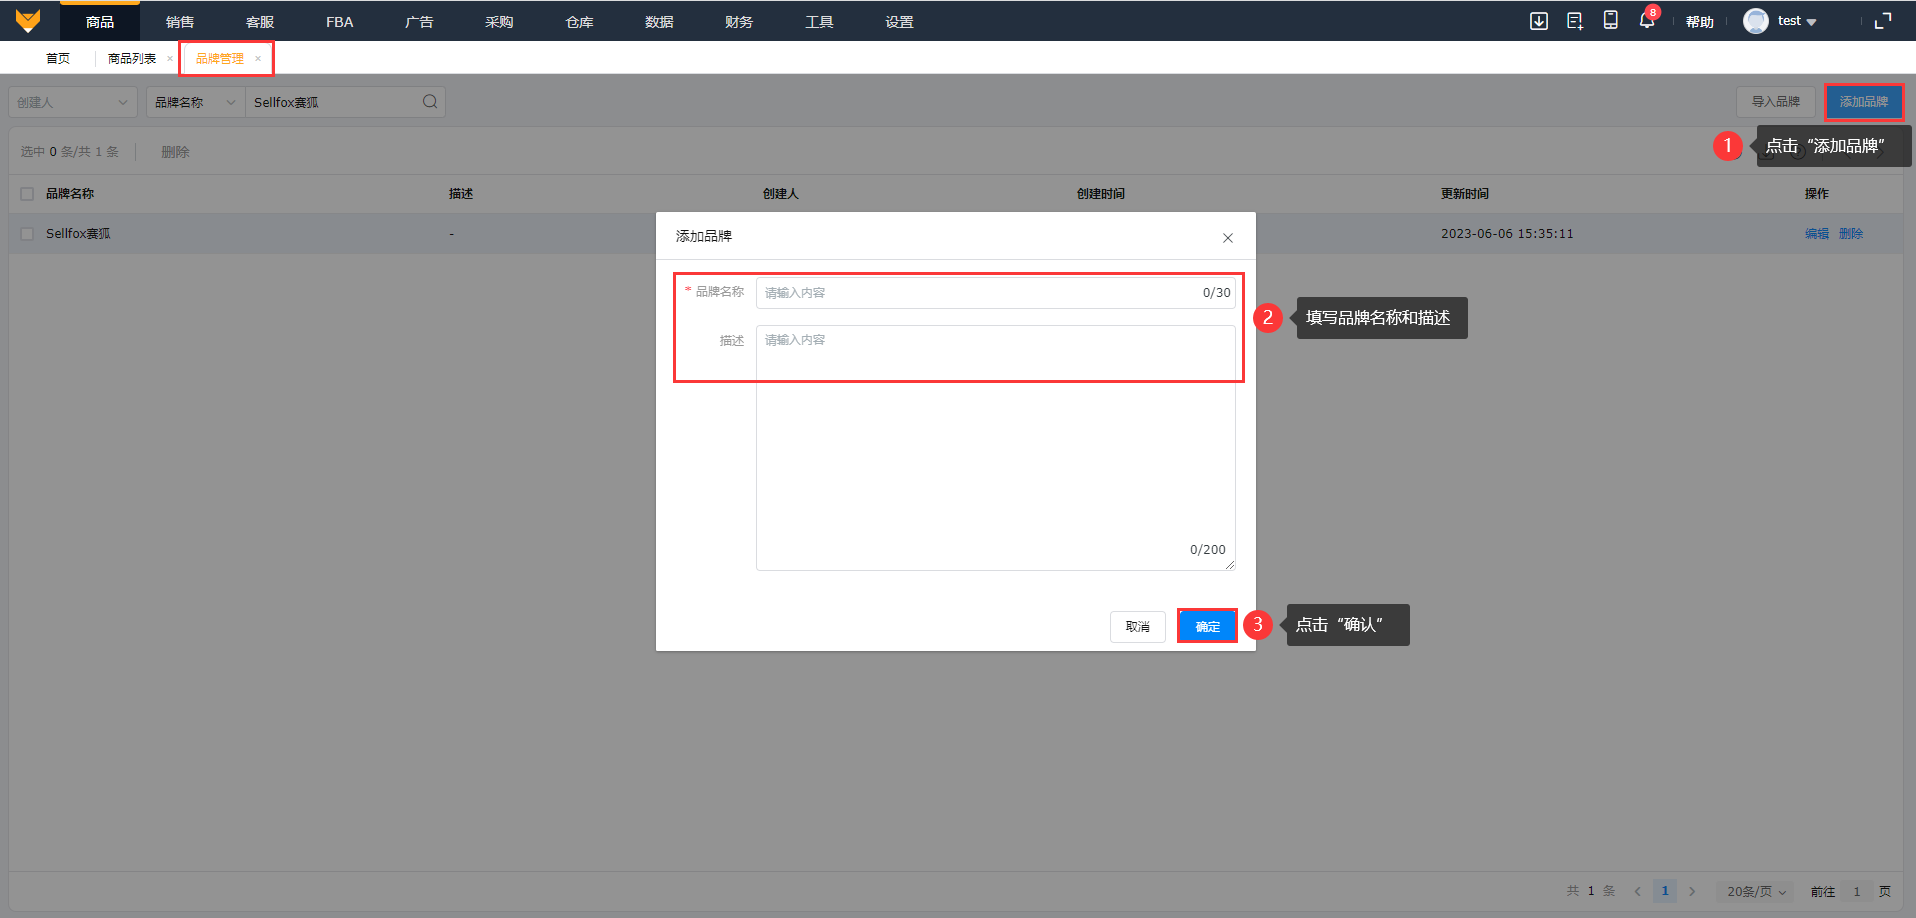Tick the select-all checkbox in table header
Image resolution: width=1916 pixels, height=918 pixels.
[27, 194]
